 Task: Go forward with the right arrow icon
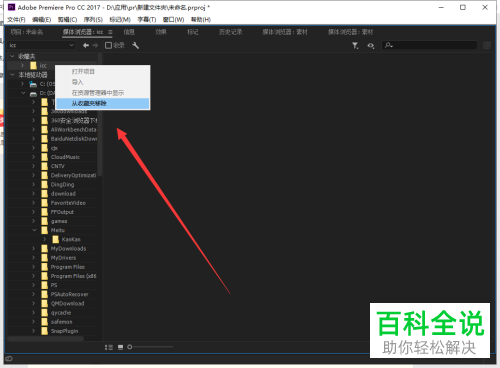pyautogui.click(x=96, y=45)
